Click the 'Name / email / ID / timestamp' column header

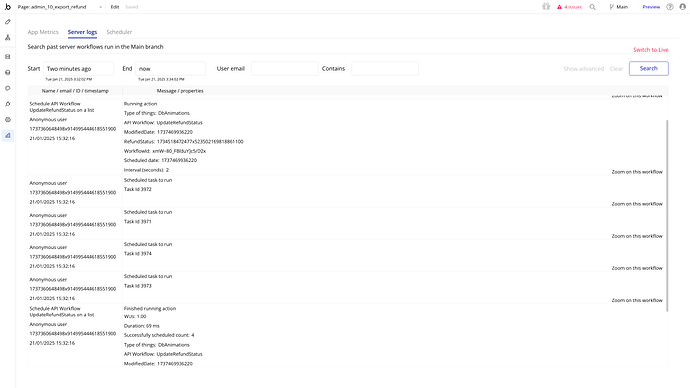click(75, 91)
